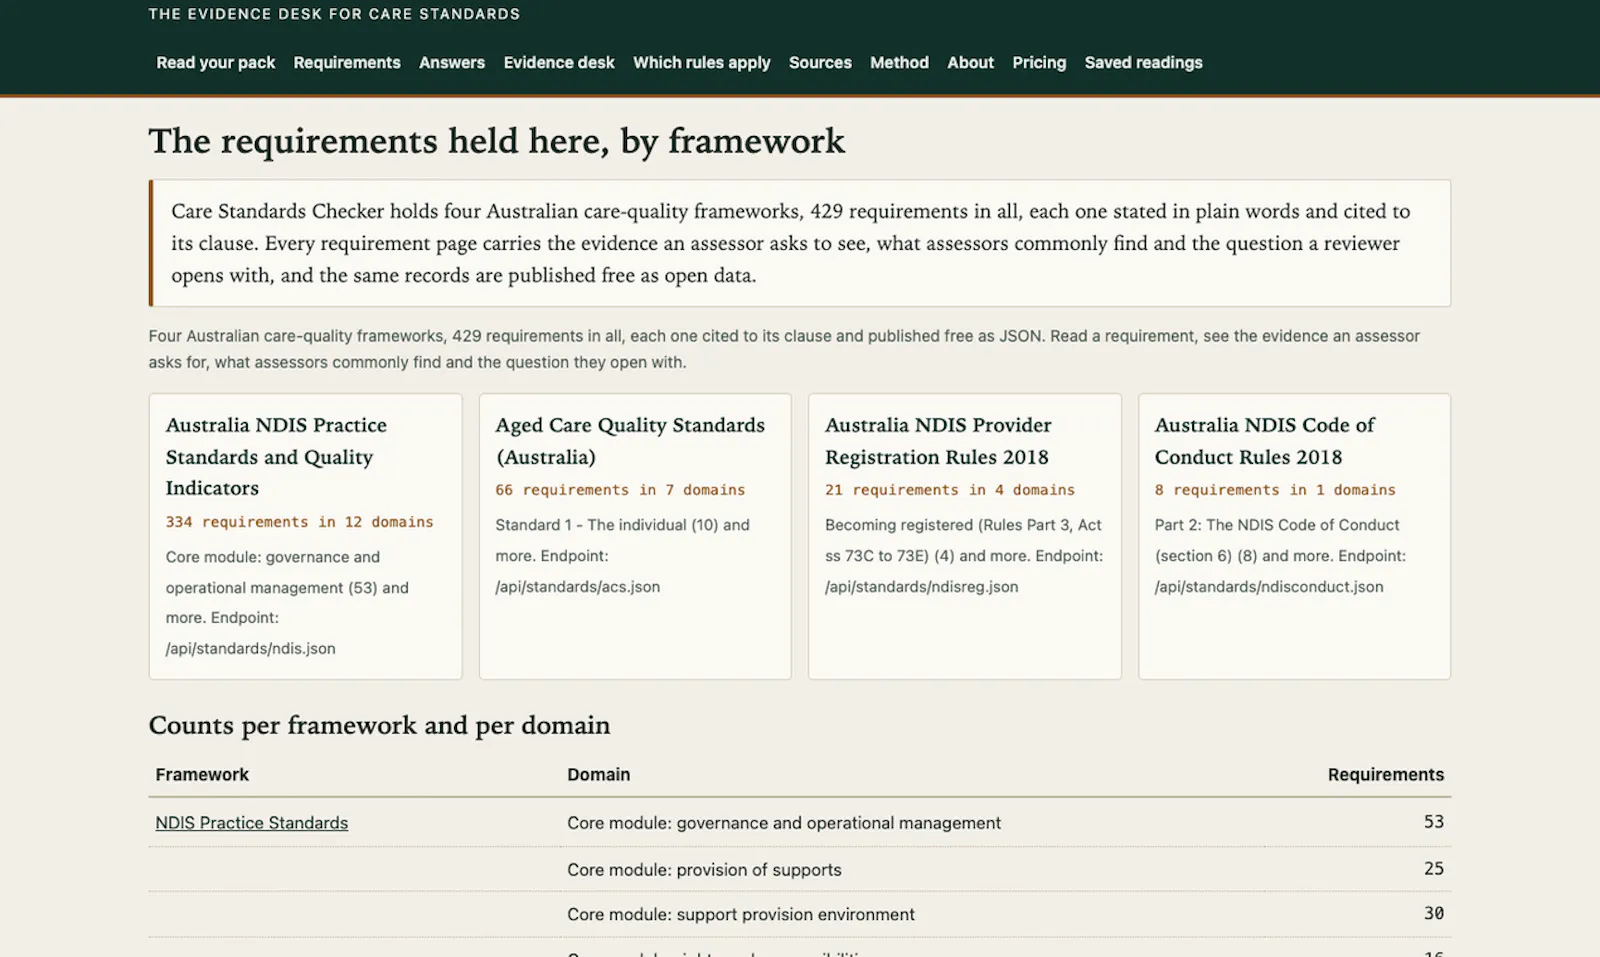Image resolution: width=1600 pixels, height=957 pixels.
Task: Open the Answers page
Action: 452,62
